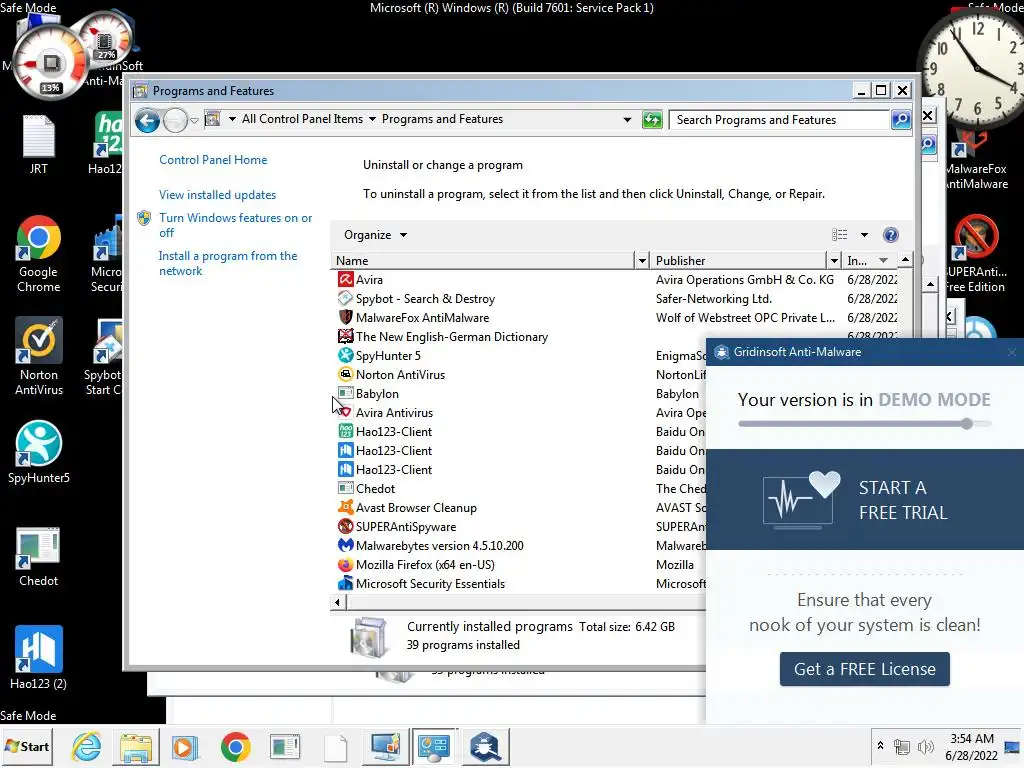Click the change view icon in toolbar
This screenshot has width=1024, height=768.
[x=840, y=235]
